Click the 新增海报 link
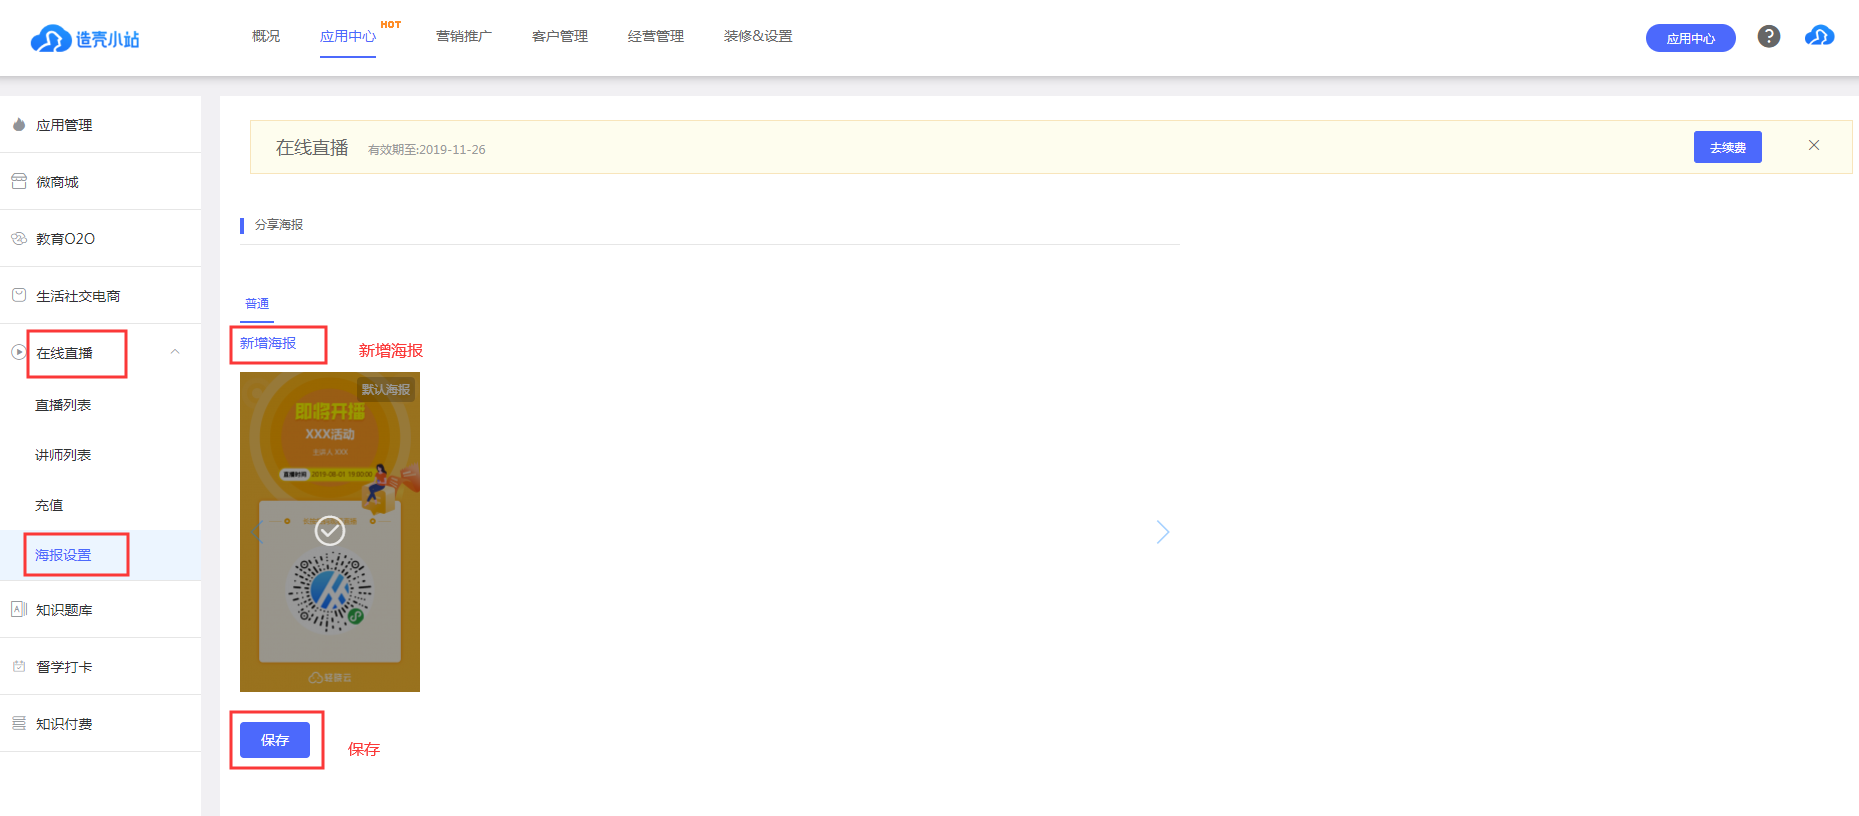1859x816 pixels. point(268,343)
